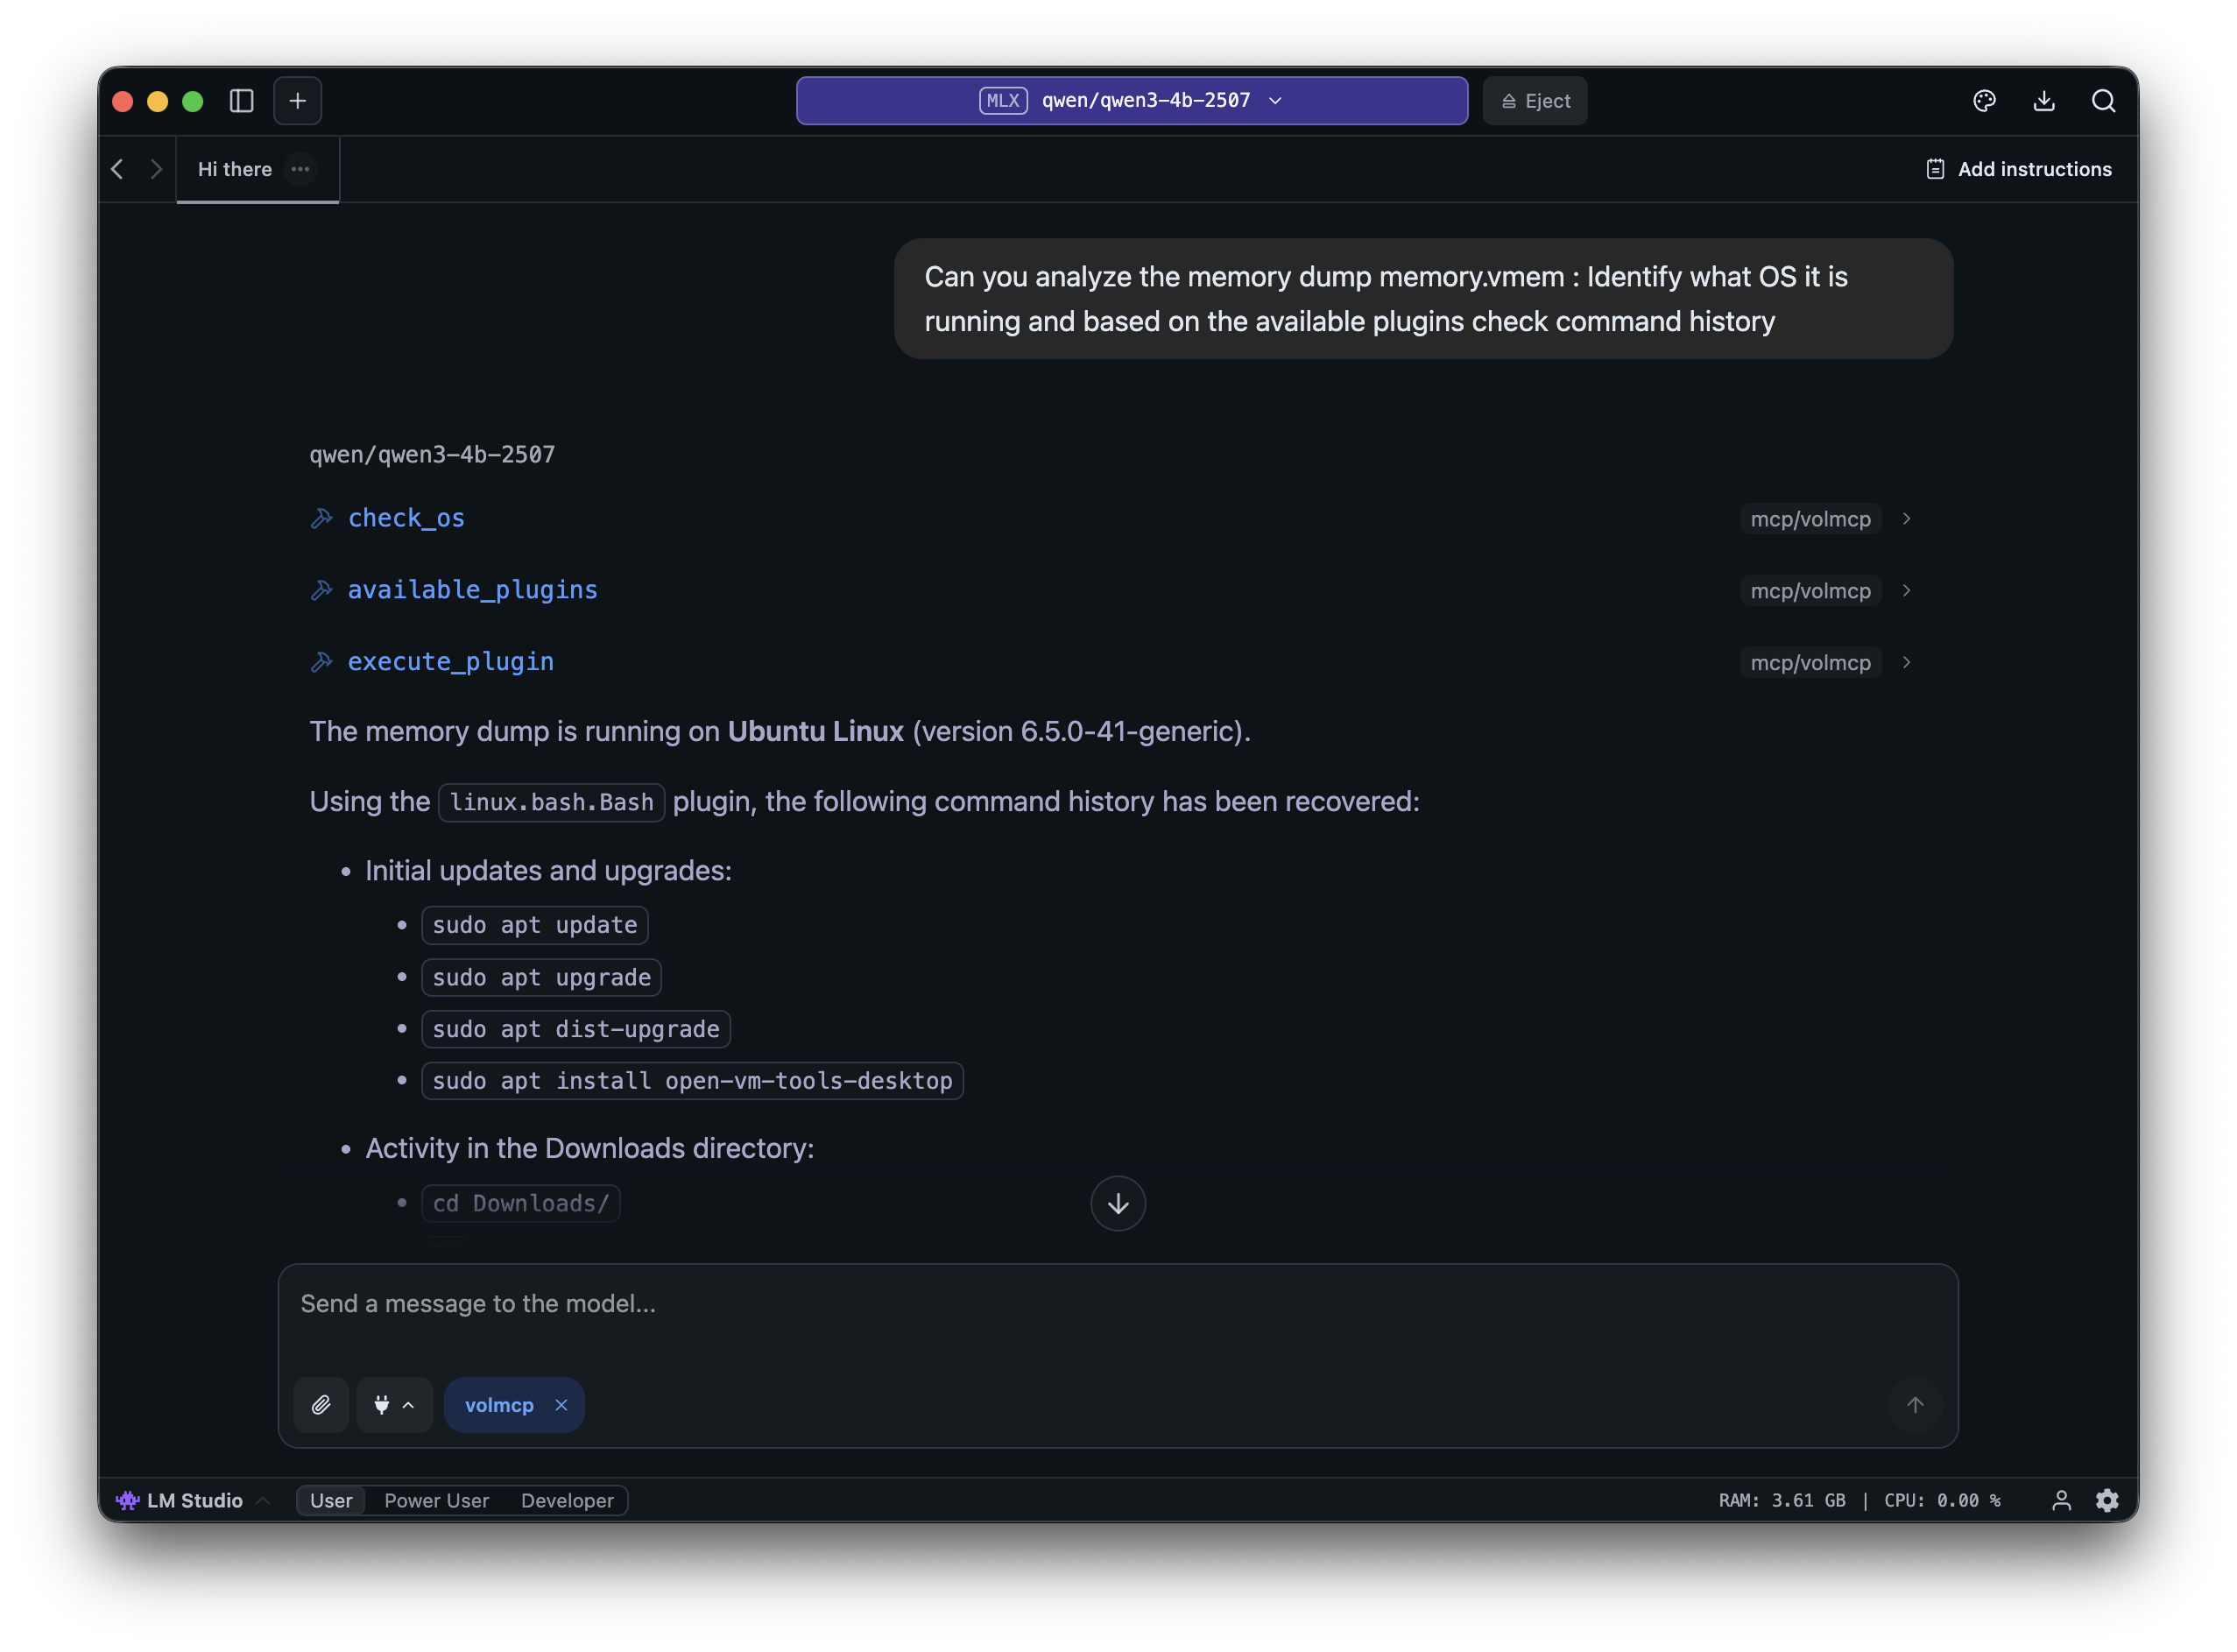Open the user account icon
2237x1652 pixels.
click(x=2062, y=1500)
